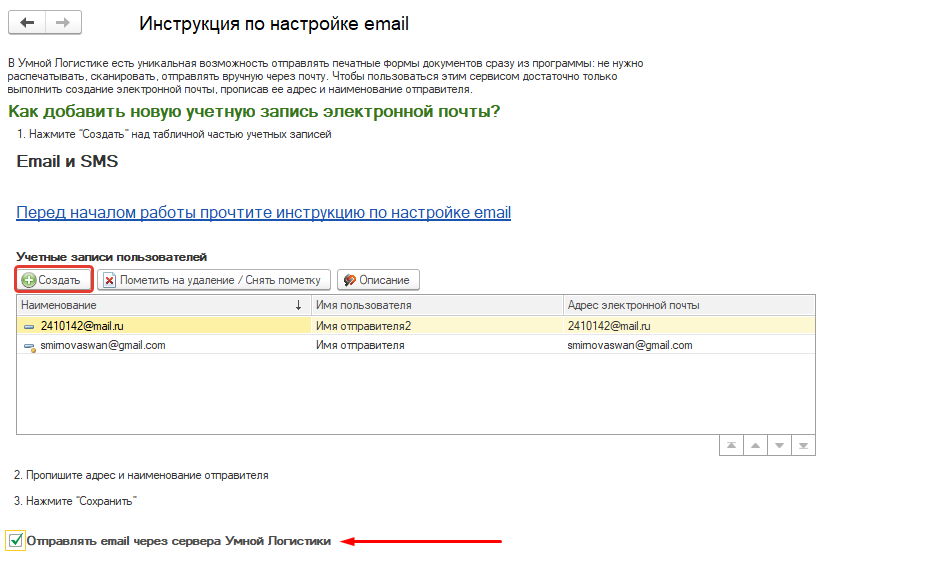This screenshot has height=564, width=935.
Task: Toggle sending email via Умная Логистика servers
Action: (16, 541)
